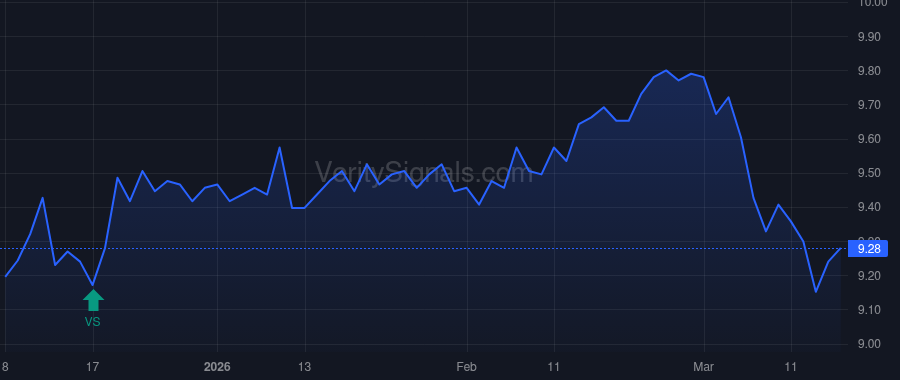Click the Mar label on time axis
The height and width of the screenshot is (380, 900).
pyautogui.click(x=703, y=367)
